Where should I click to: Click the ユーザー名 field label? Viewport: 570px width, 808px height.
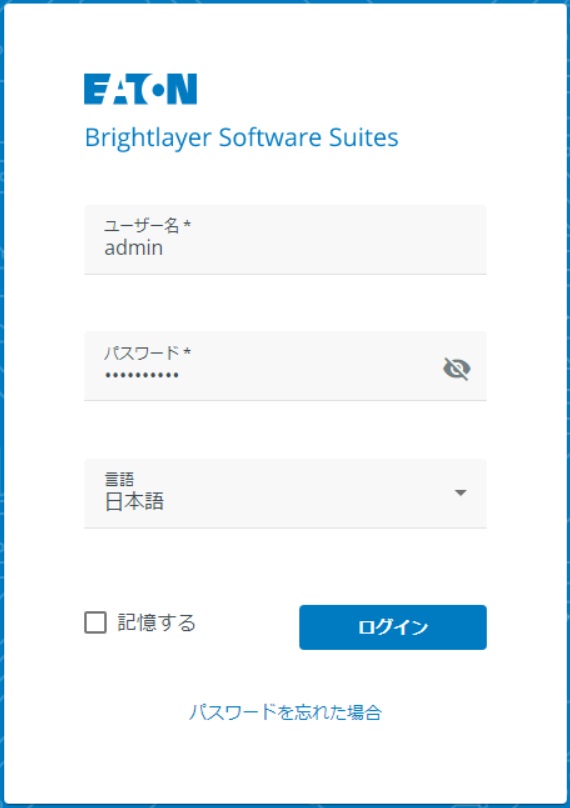[x=147, y=225]
